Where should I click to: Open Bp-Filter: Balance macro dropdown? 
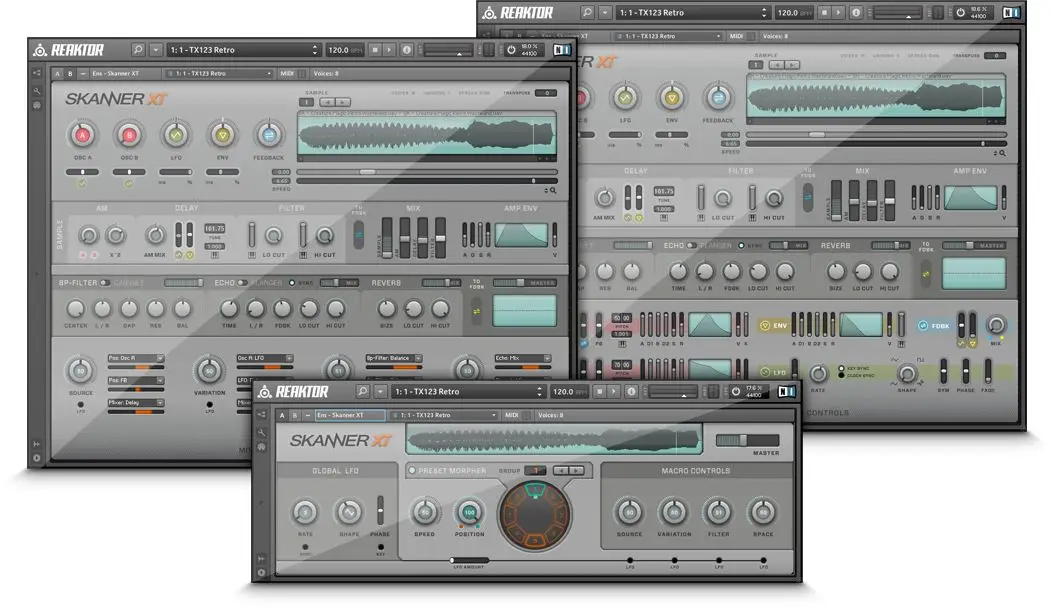tap(393, 358)
